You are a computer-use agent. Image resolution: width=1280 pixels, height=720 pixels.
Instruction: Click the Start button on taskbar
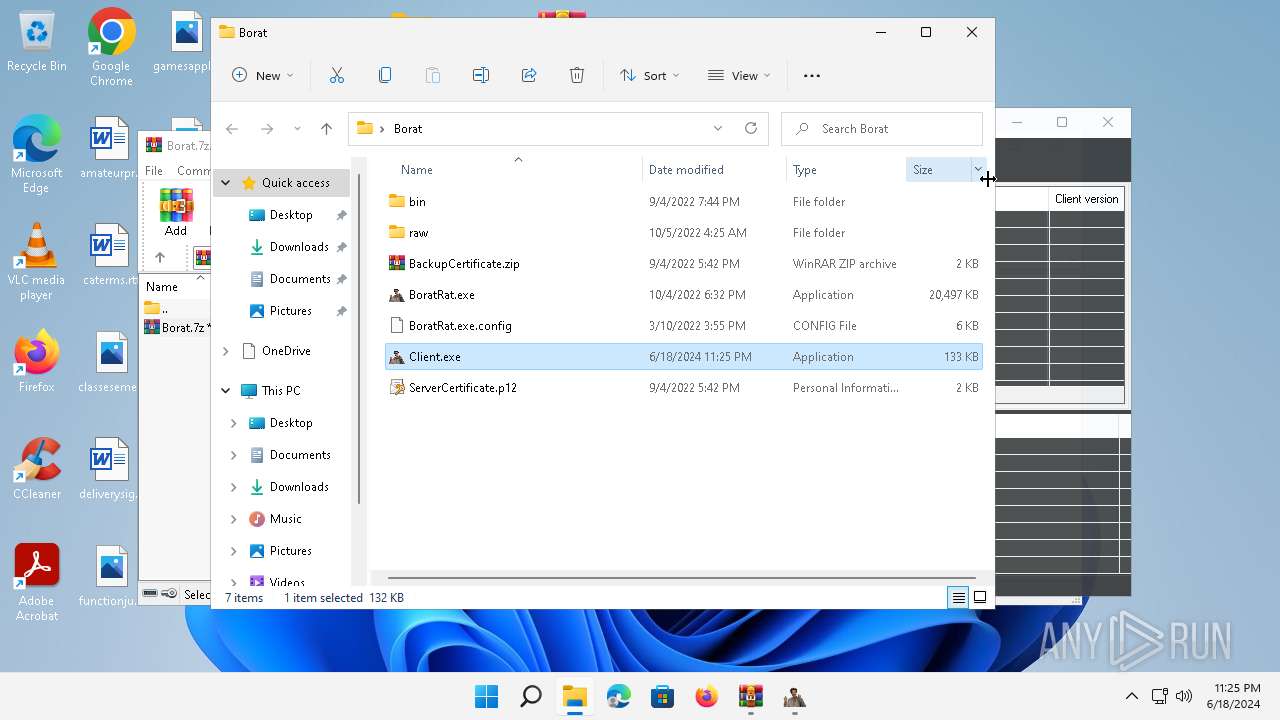click(487, 696)
